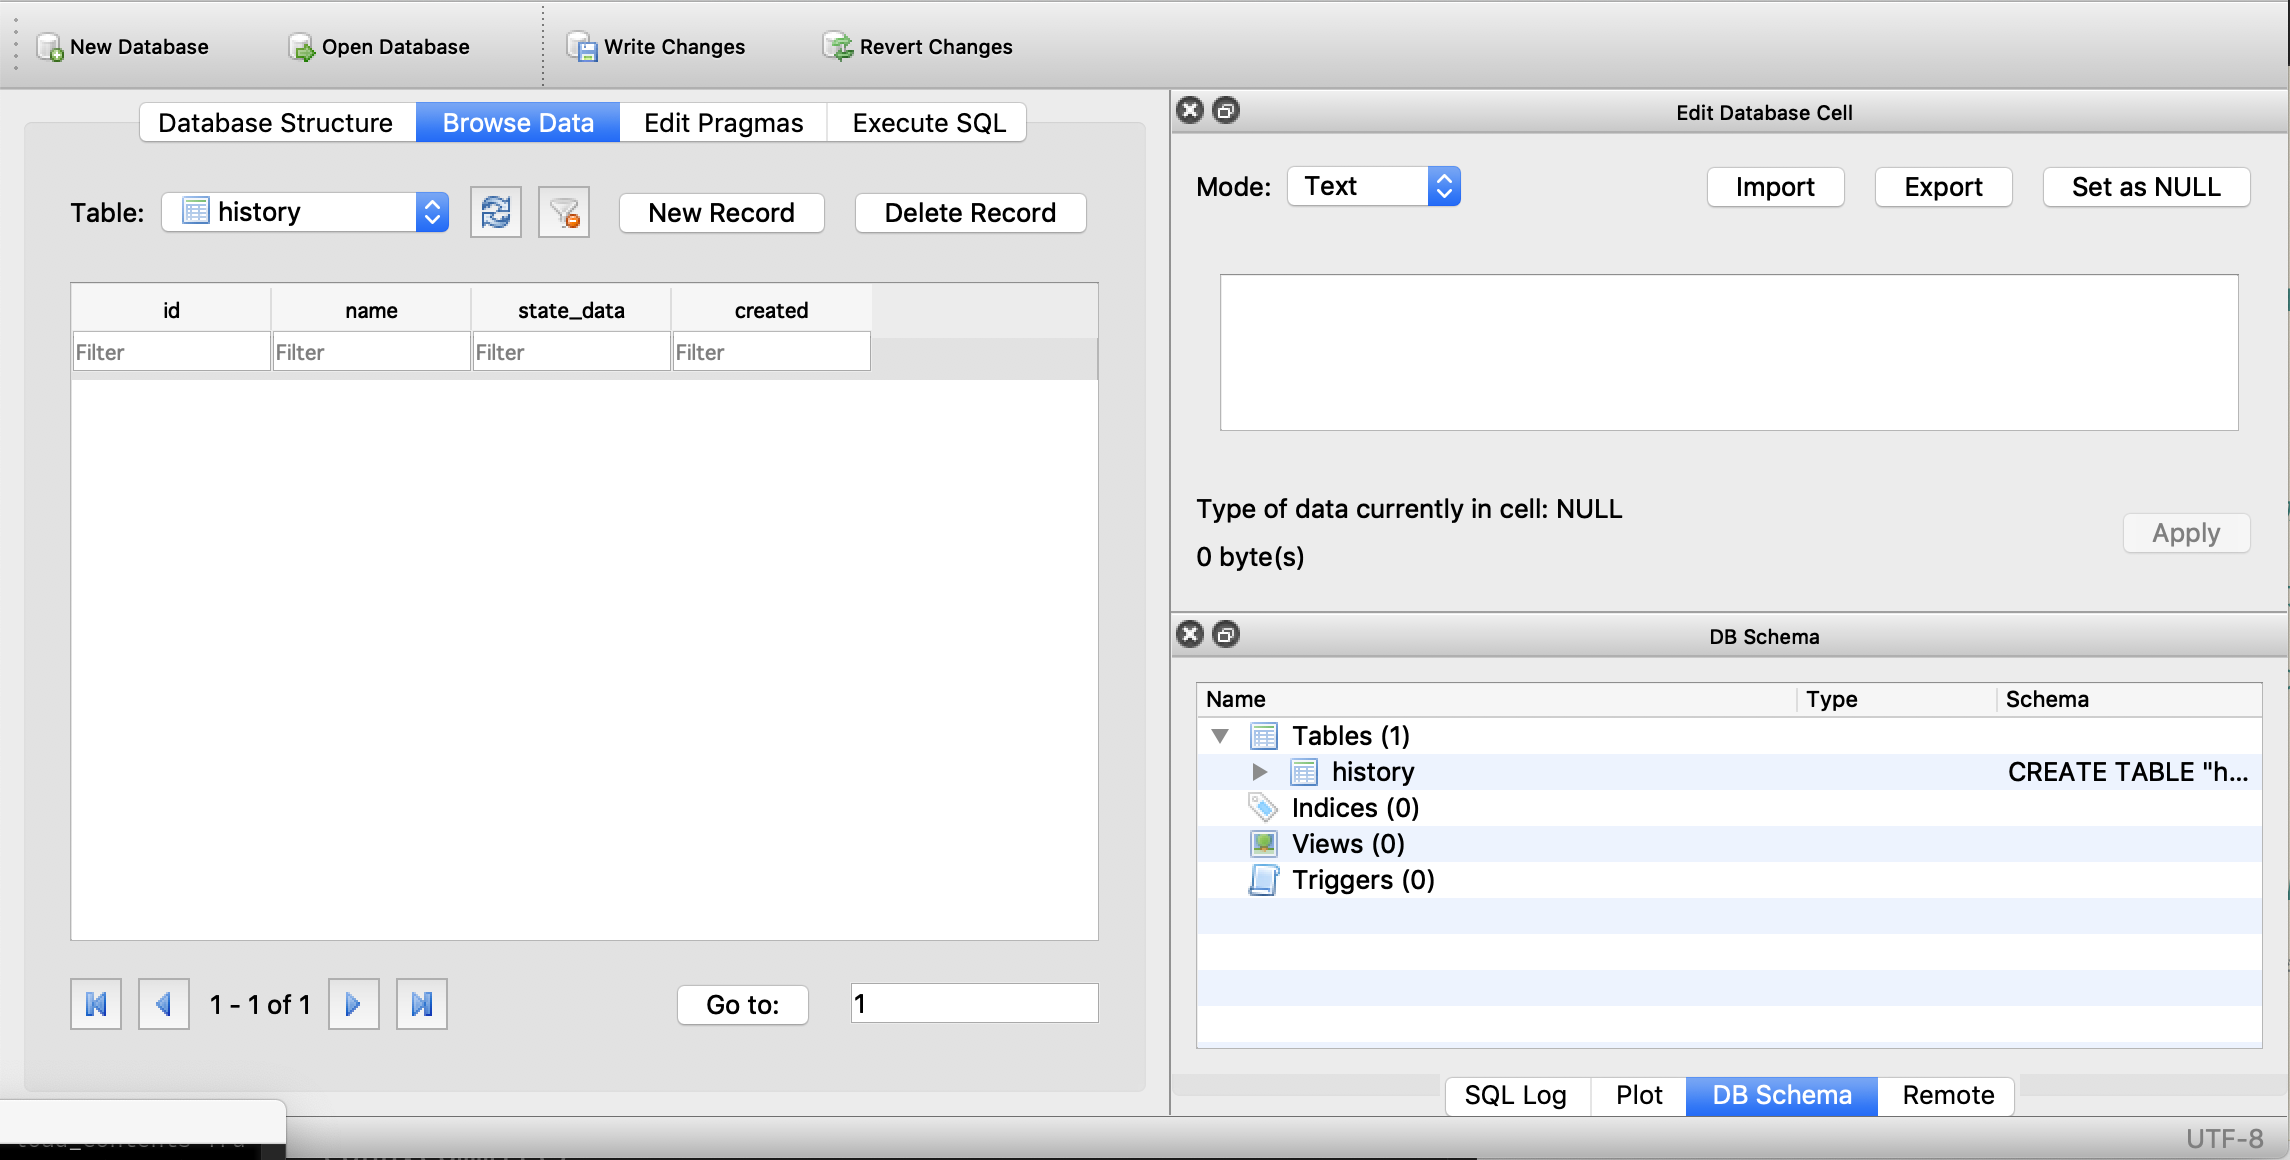Screen dimensions: 2290x1160
Task: Click the Set as NULL button
Action: [x=2146, y=187]
